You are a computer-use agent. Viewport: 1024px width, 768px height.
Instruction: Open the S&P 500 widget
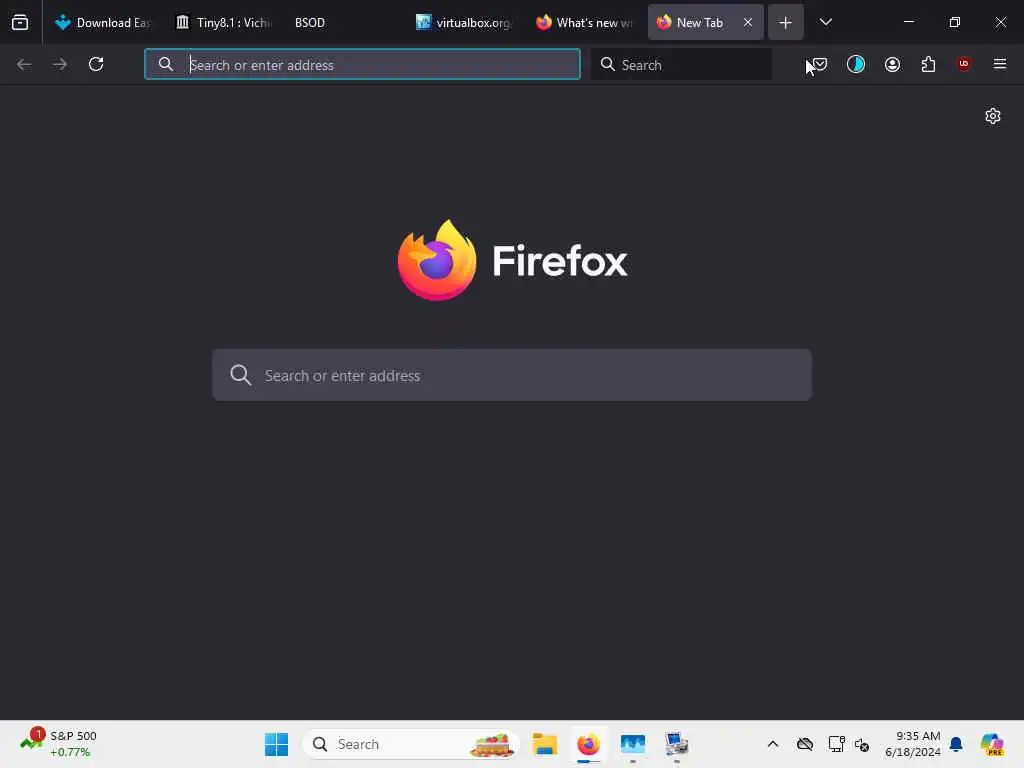pyautogui.click(x=59, y=744)
